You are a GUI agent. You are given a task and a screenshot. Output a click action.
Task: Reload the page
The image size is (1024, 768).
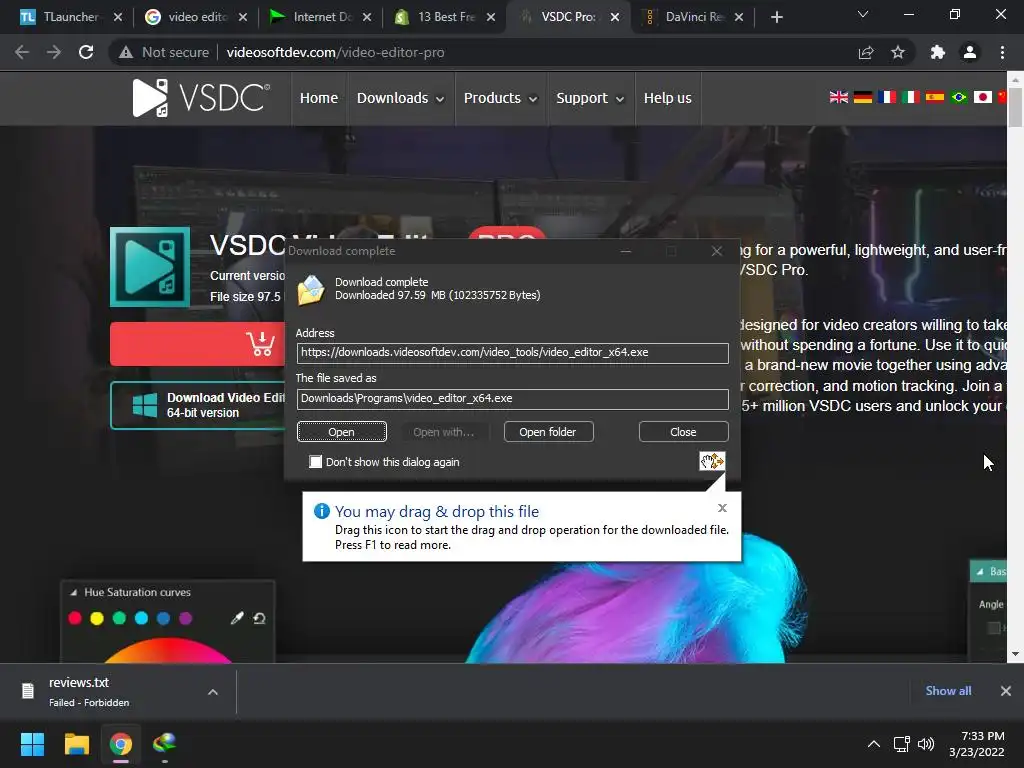pos(86,52)
